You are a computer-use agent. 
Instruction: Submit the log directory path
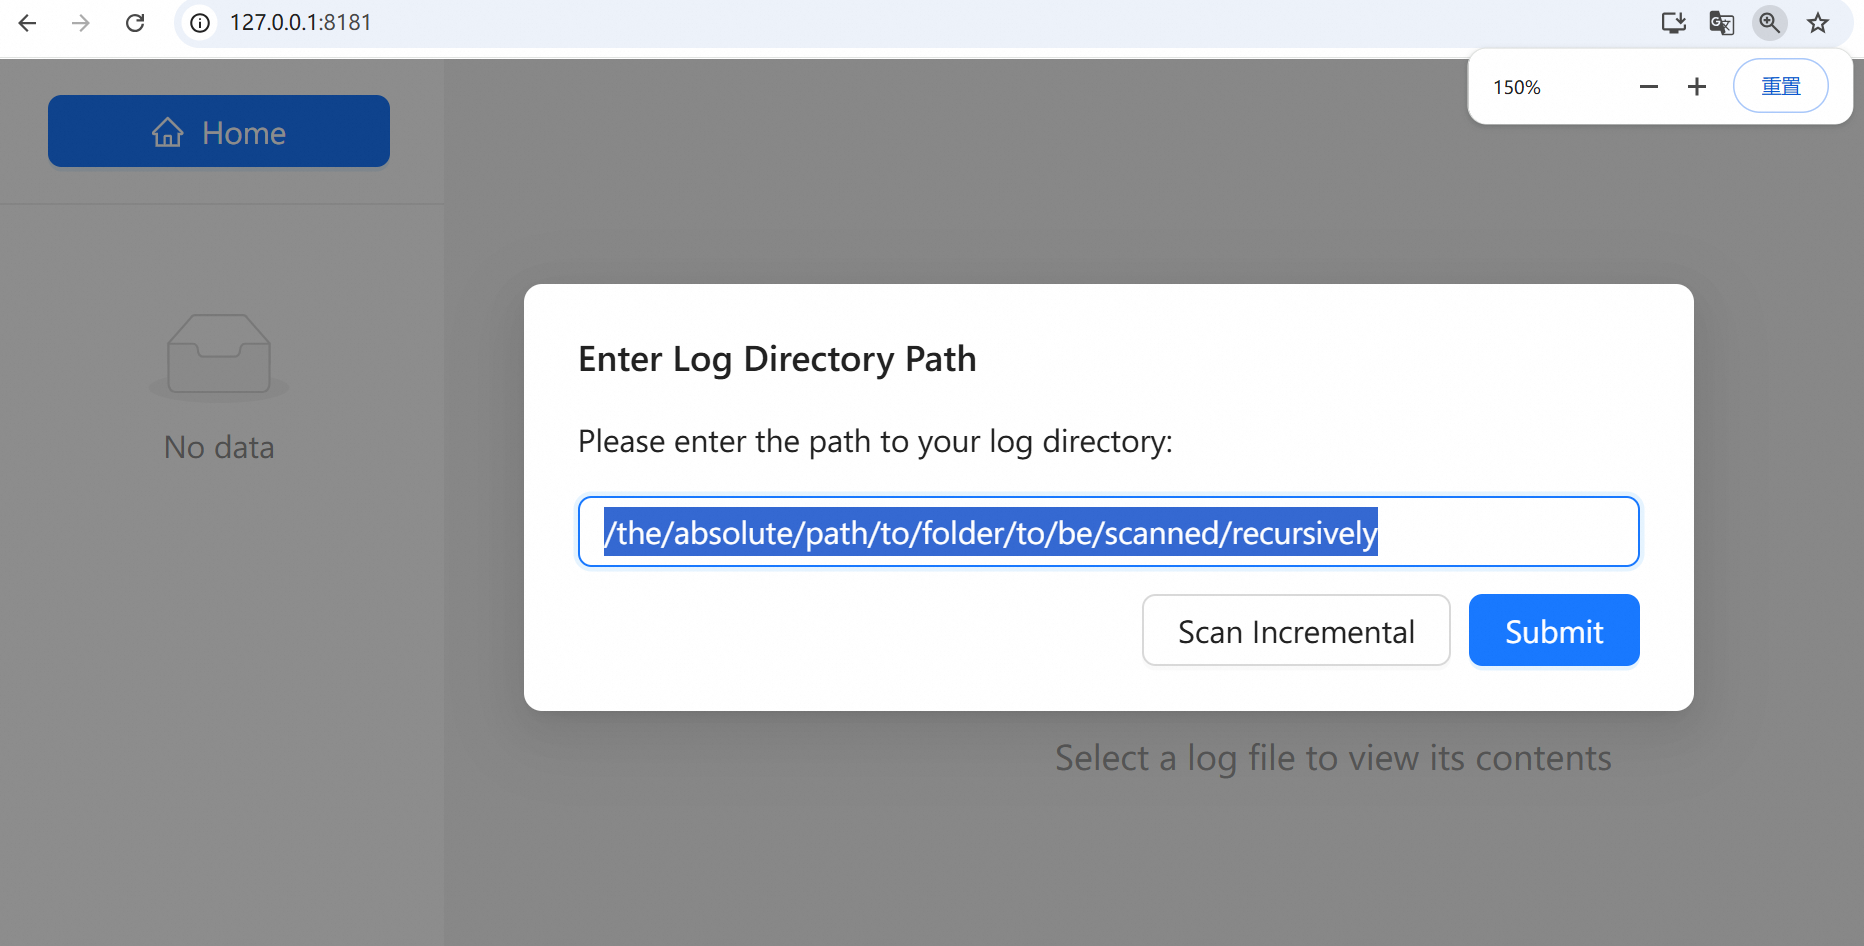click(x=1553, y=631)
